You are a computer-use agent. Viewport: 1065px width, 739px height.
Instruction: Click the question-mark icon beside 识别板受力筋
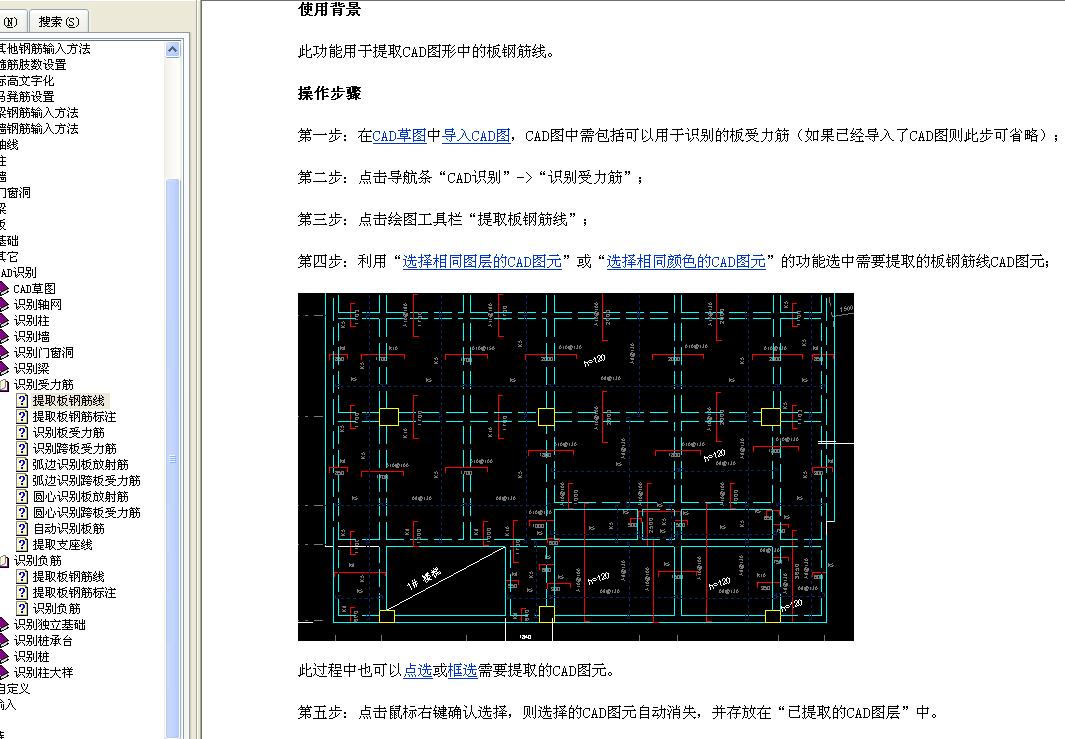[x=22, y=433]
